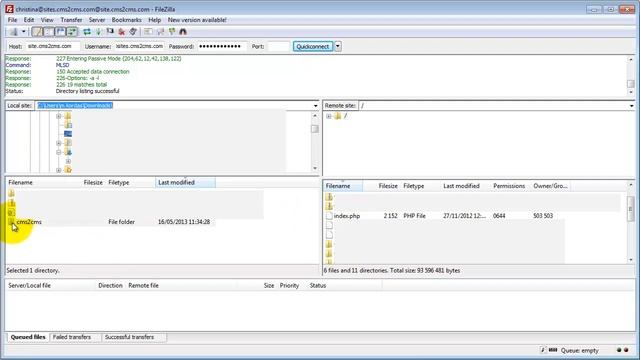
Task: Open the Help menu
Action: 154,20
